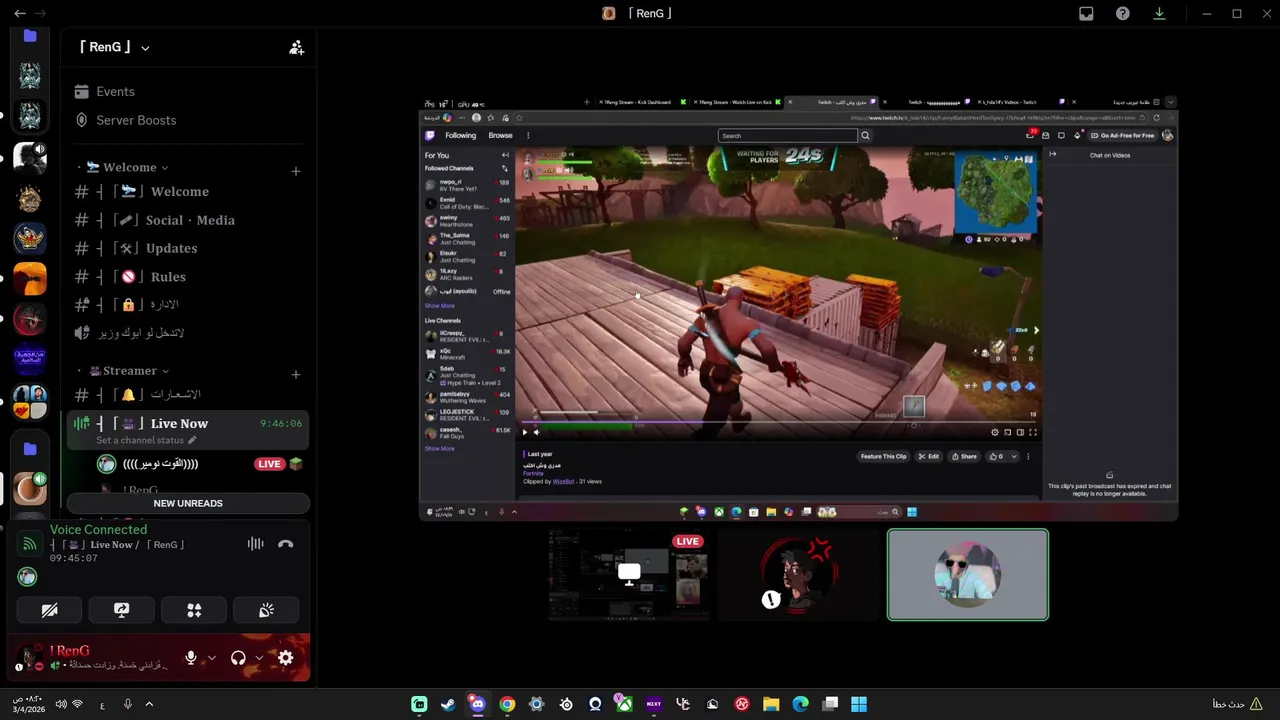Open voice connection quality details
Viewport: 1280px width, 720px height.
click(30, 544)
